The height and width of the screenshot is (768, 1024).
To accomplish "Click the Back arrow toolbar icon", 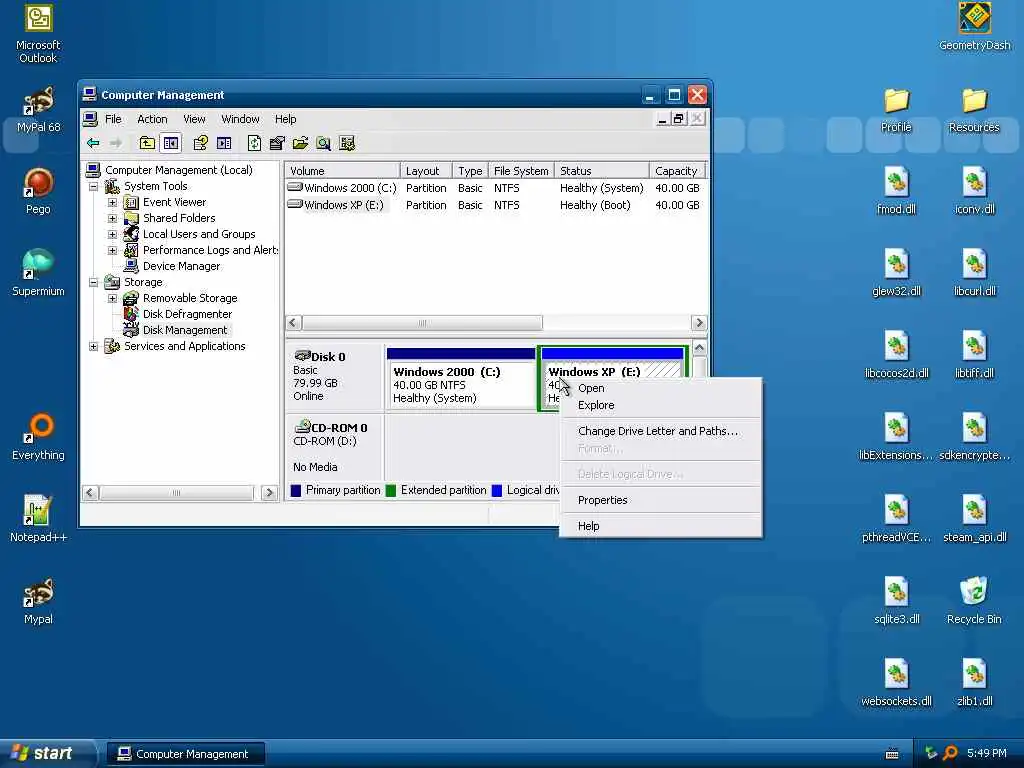I will pos(93,143).
